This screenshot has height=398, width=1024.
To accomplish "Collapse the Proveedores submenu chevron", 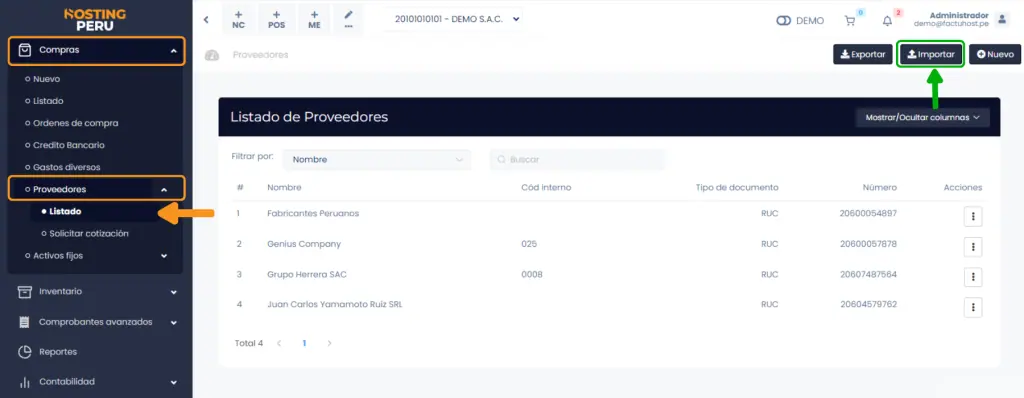I will point(163,190).
